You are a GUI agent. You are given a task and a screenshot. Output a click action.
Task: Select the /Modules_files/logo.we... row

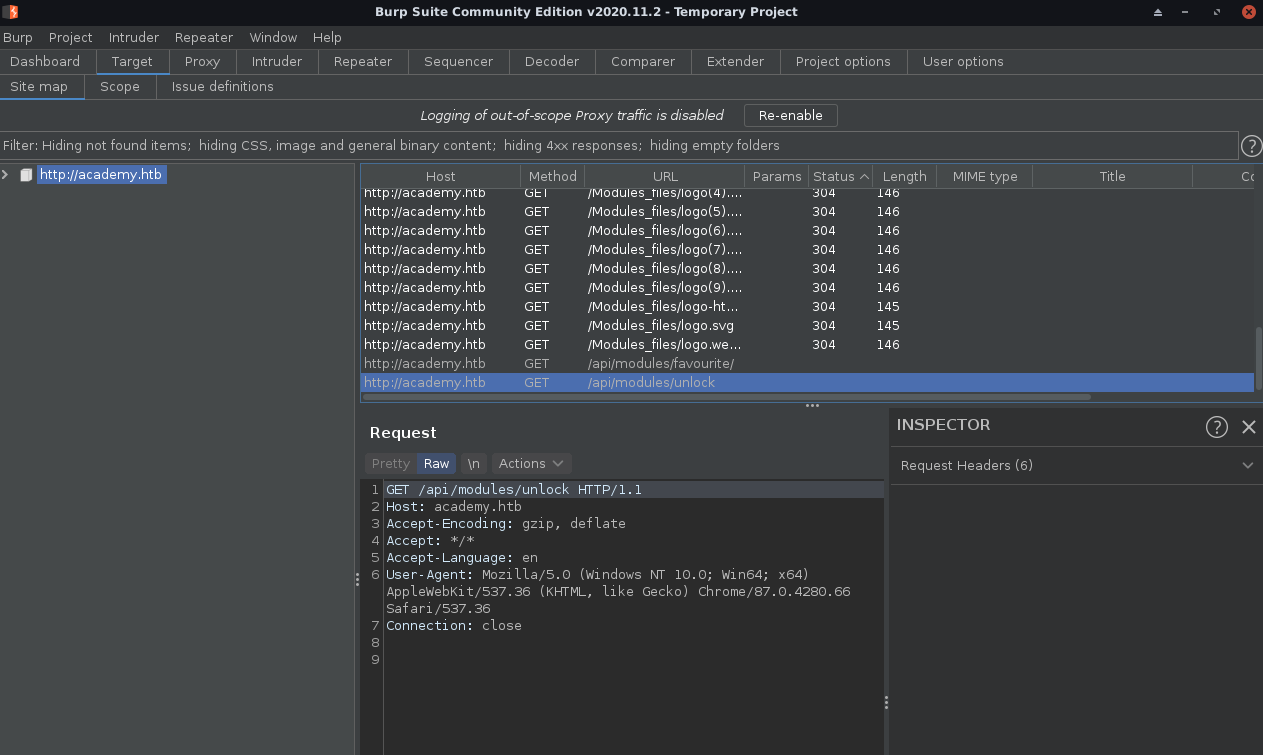[807, 344]
